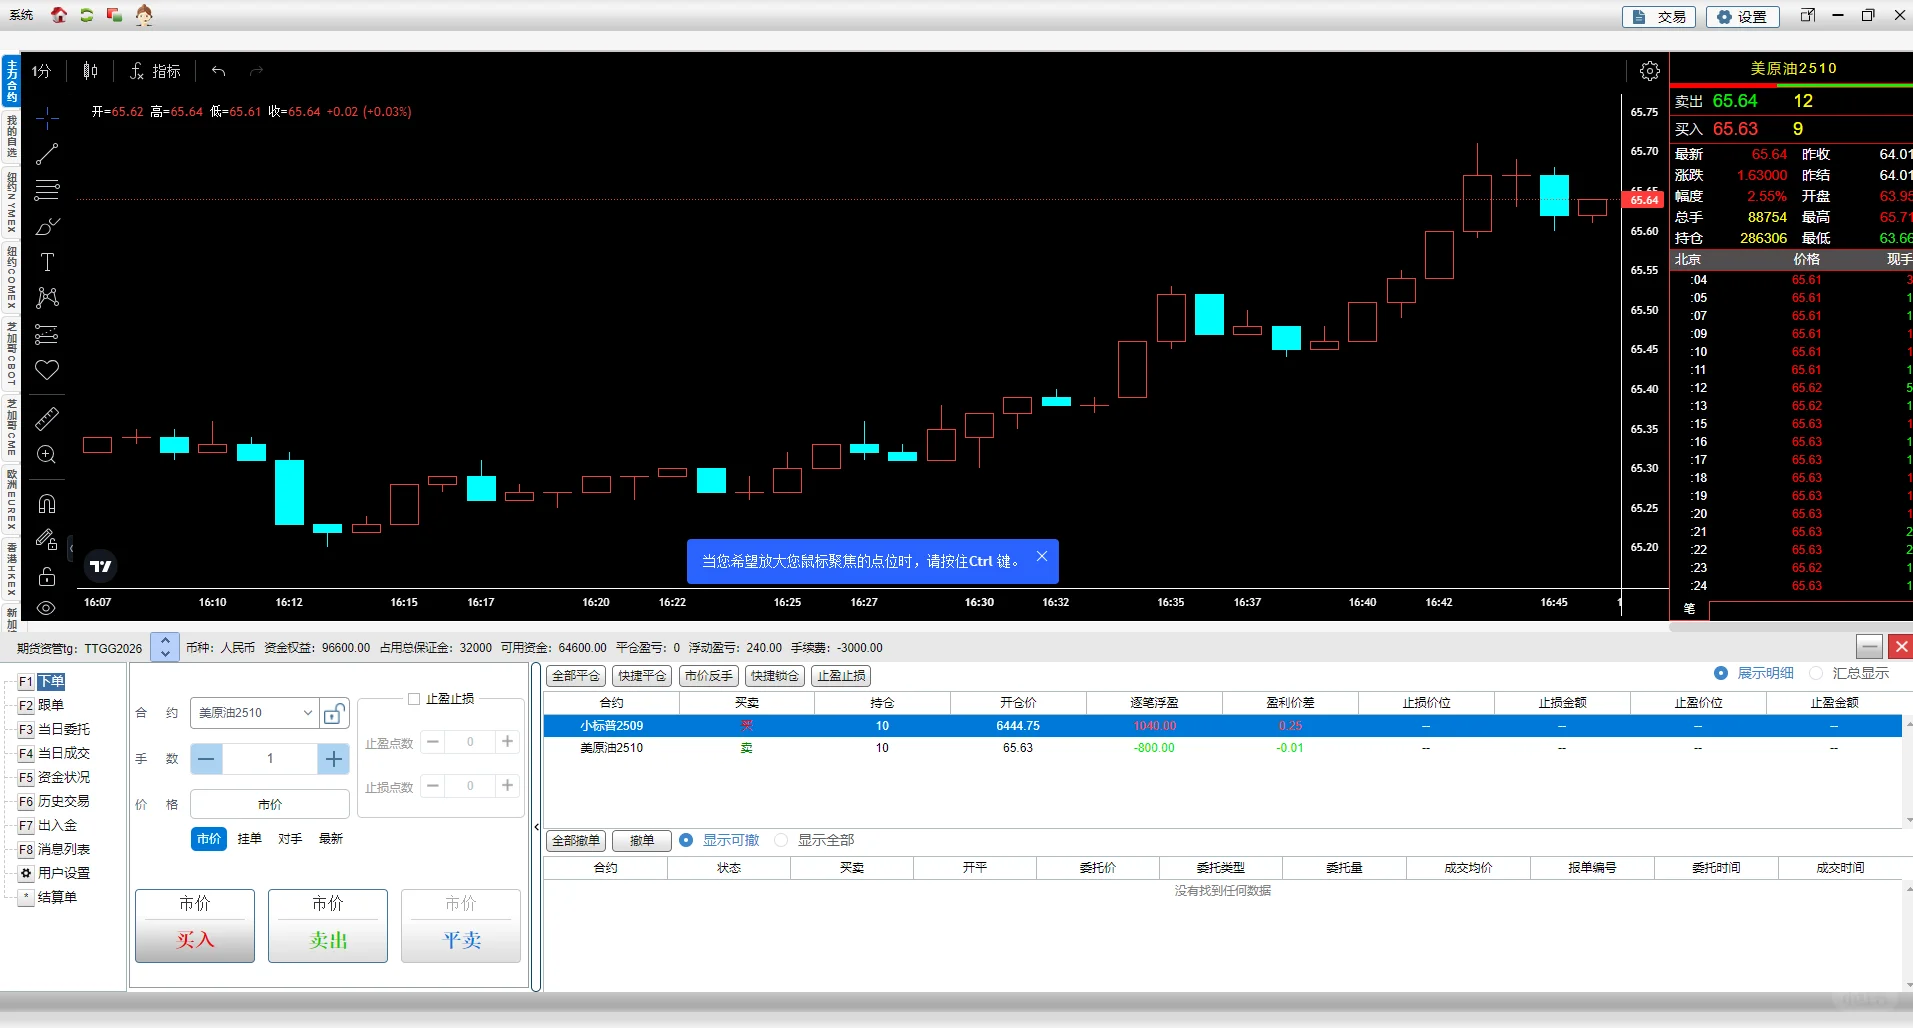Screen dimensions: 1913x1028
Task: Click the TradingView logo on chart
Action: 101,566
